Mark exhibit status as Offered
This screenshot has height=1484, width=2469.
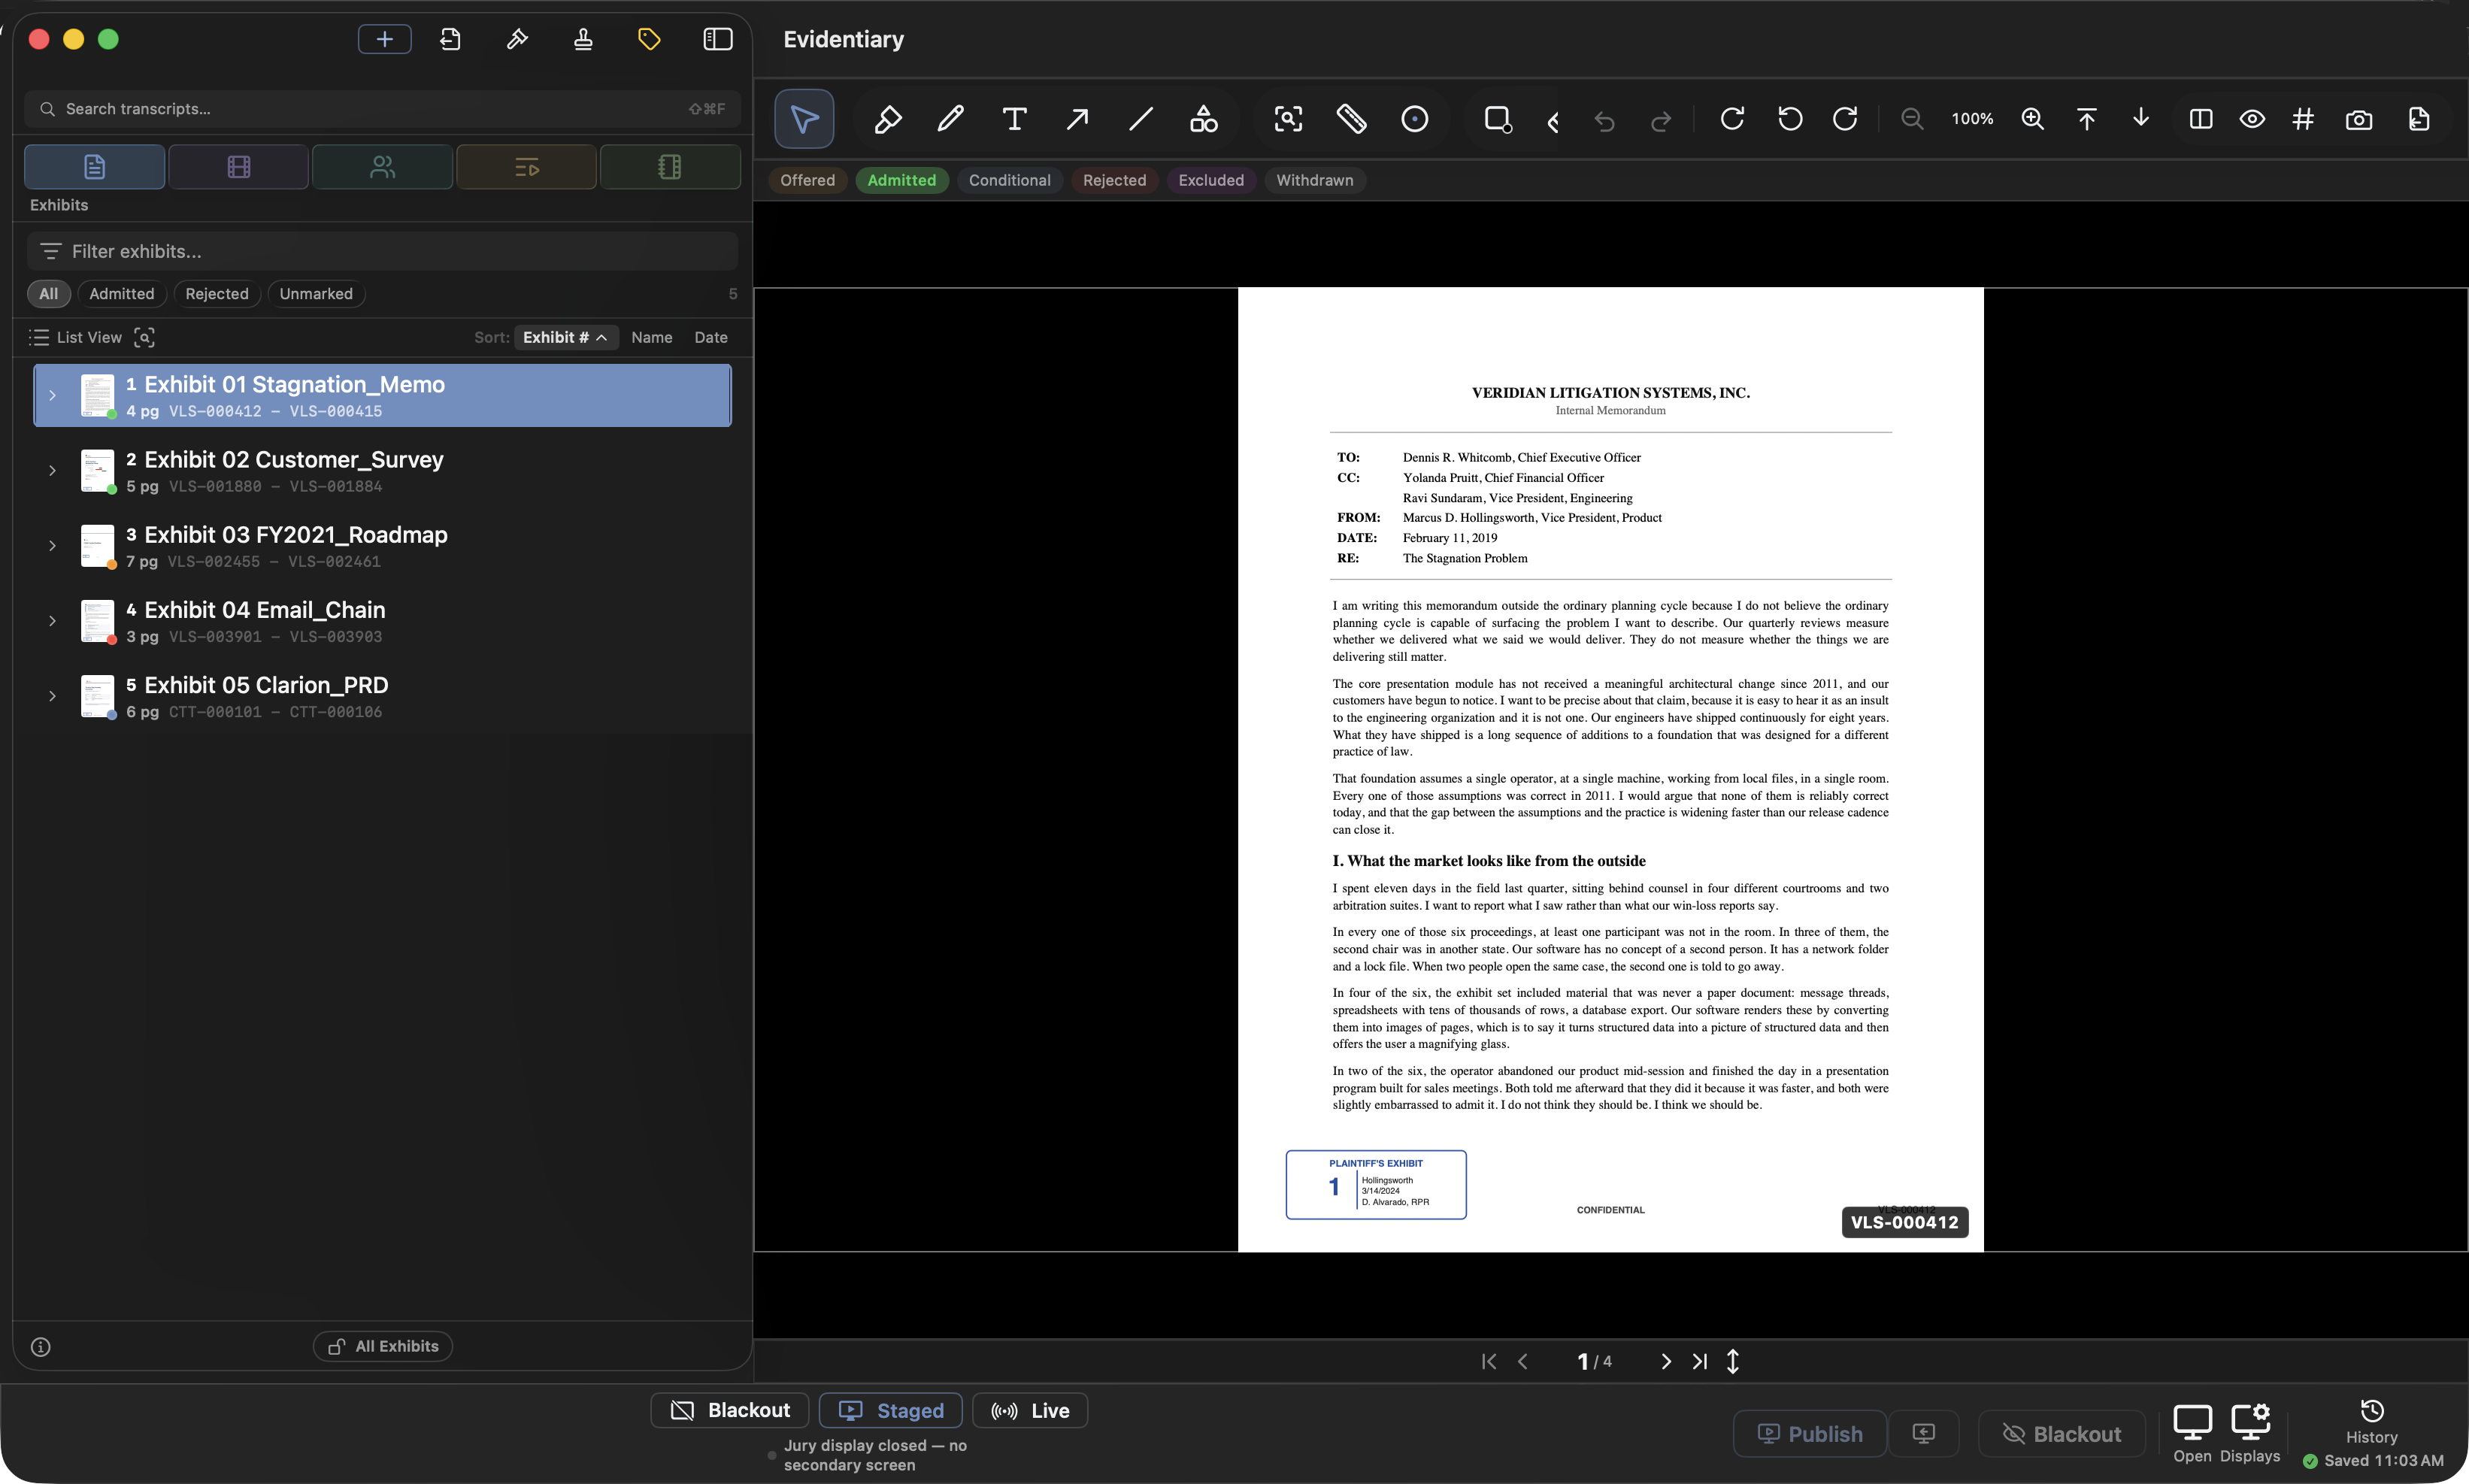pyautogui.click(x=807, y=180)
